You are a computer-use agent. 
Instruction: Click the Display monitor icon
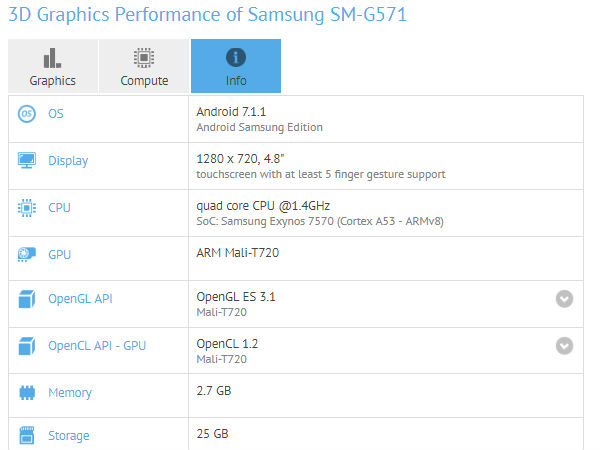tap(27, 160)
